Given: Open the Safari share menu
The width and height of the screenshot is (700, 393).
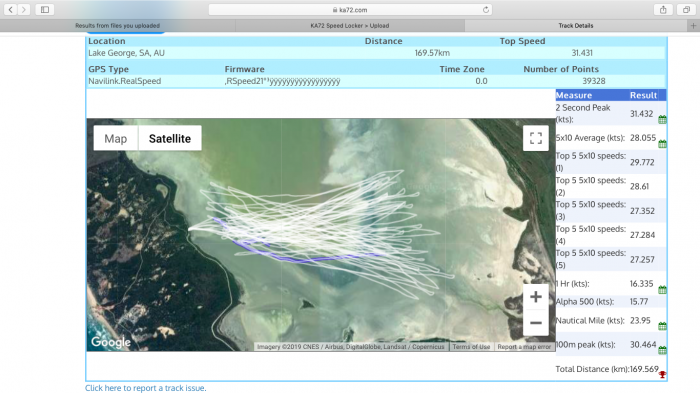Looking at the screenshot, I should (x=663, y=9).
